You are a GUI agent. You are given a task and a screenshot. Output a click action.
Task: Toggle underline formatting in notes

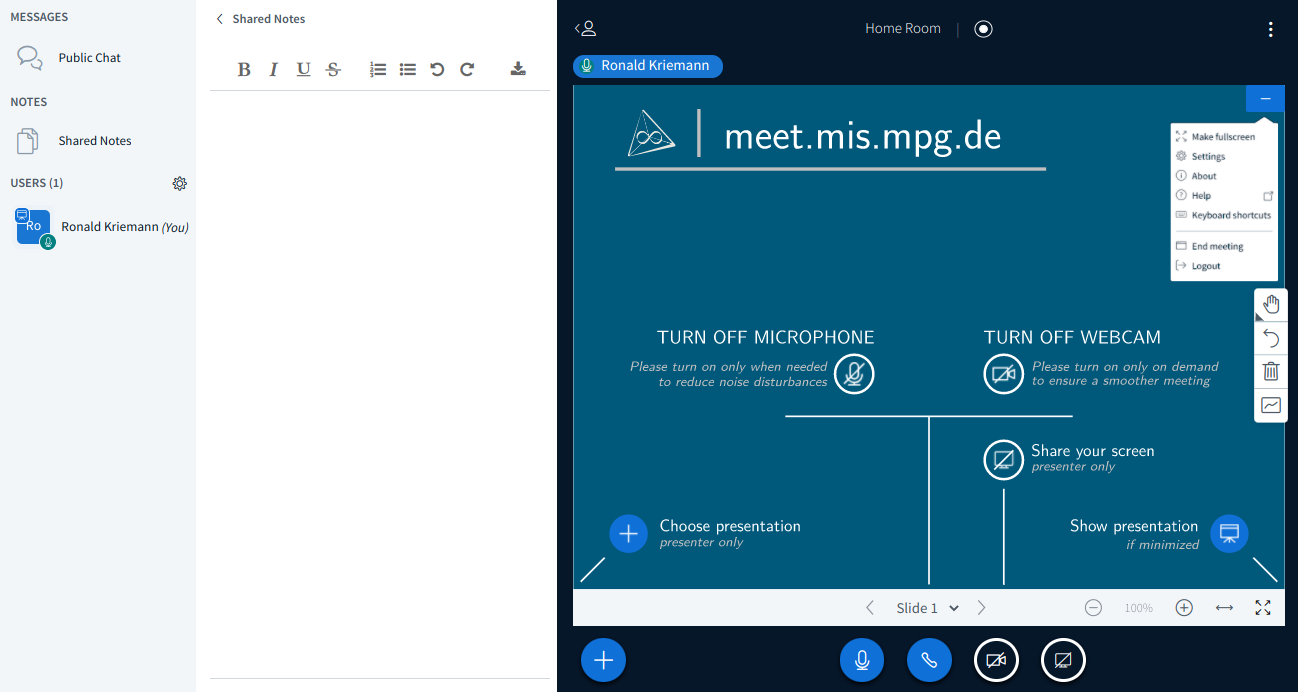pos(303,69)
